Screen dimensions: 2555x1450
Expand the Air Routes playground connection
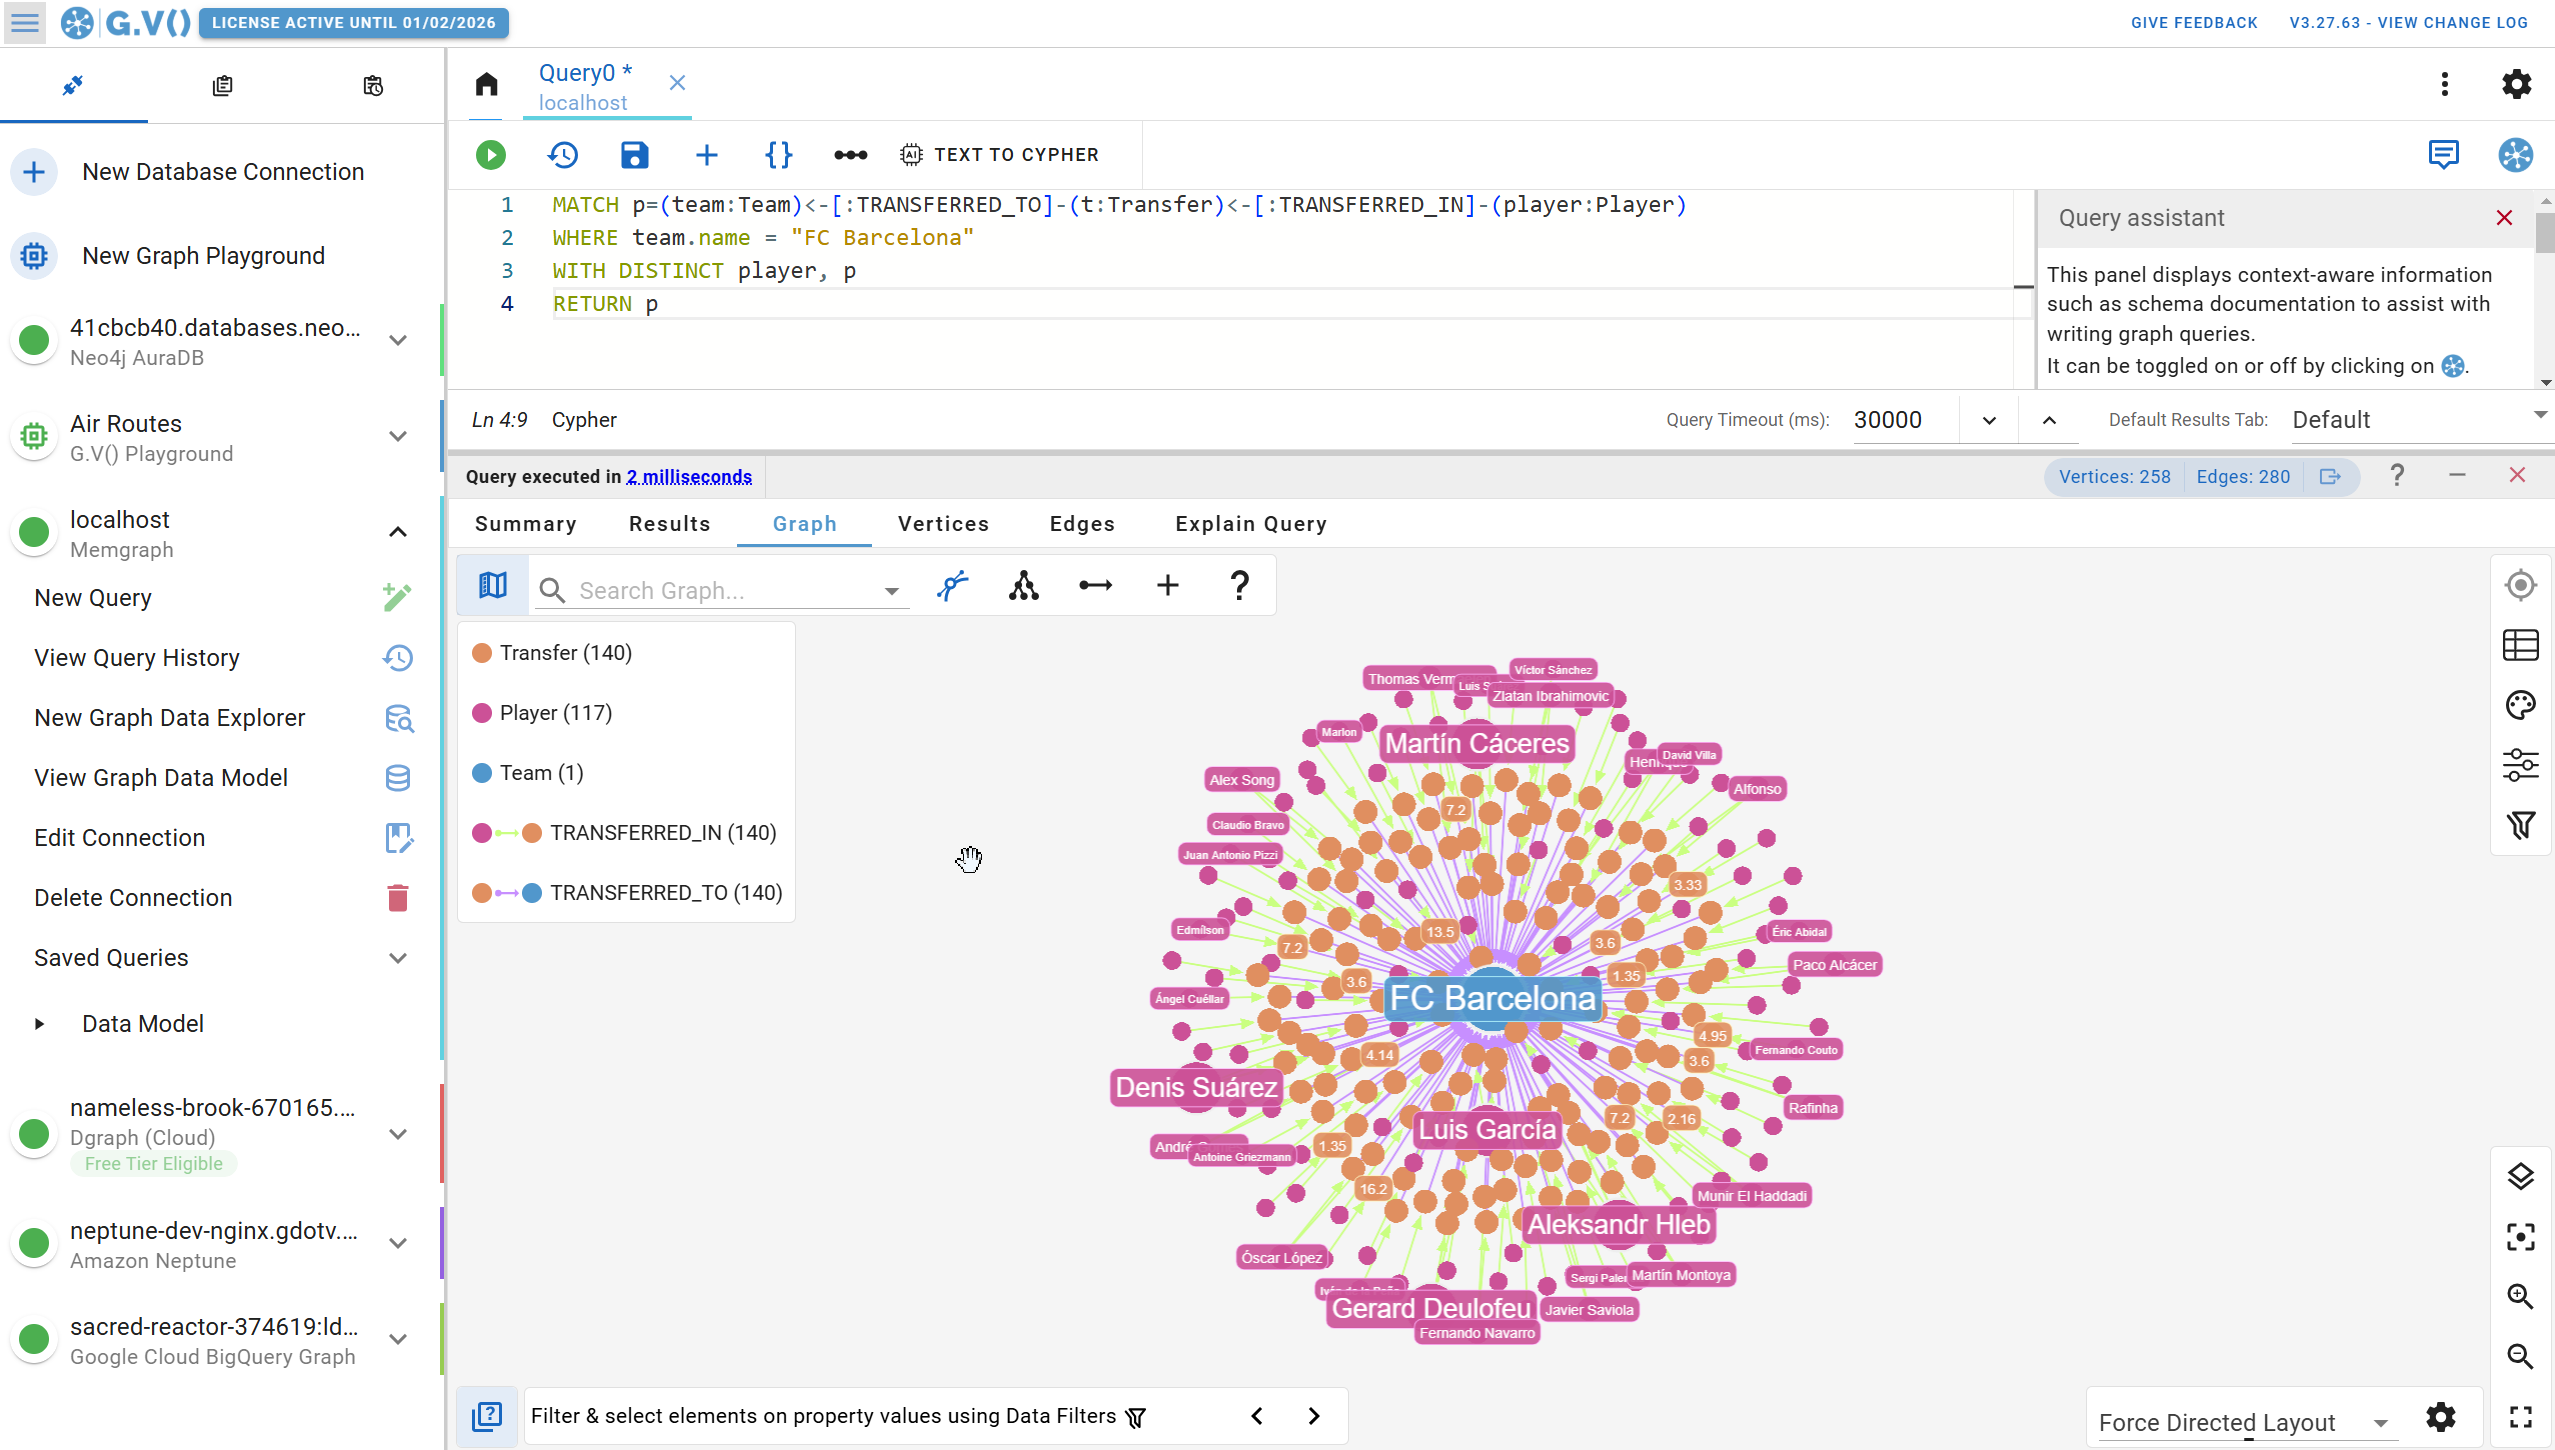(398, 437)
